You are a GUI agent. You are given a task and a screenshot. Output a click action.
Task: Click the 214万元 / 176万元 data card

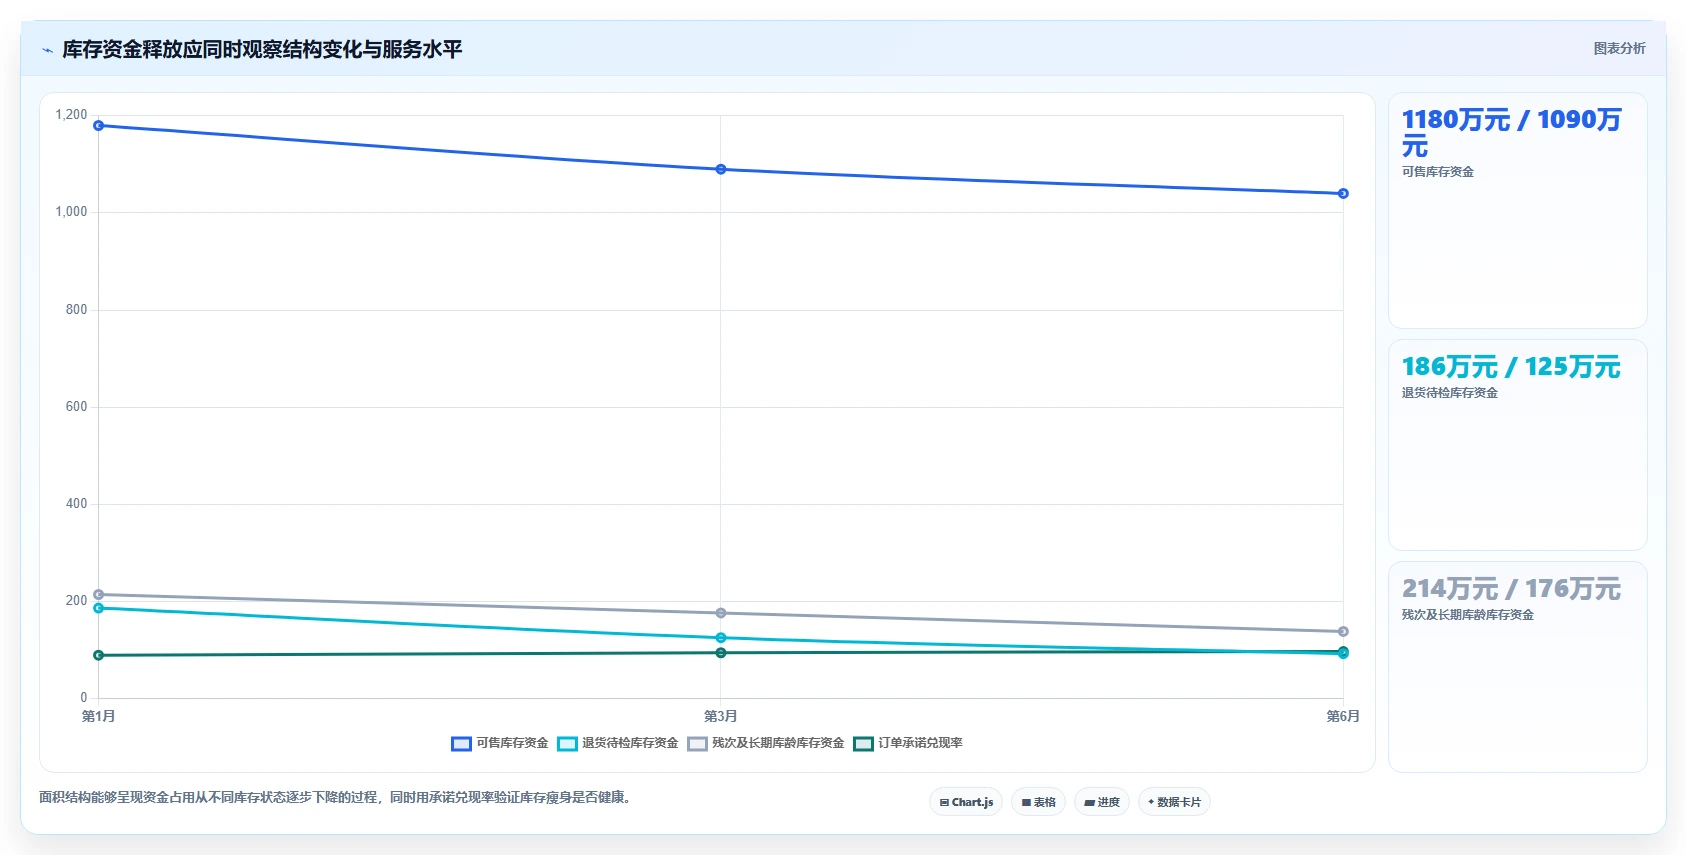click(x=1517, y=667)
